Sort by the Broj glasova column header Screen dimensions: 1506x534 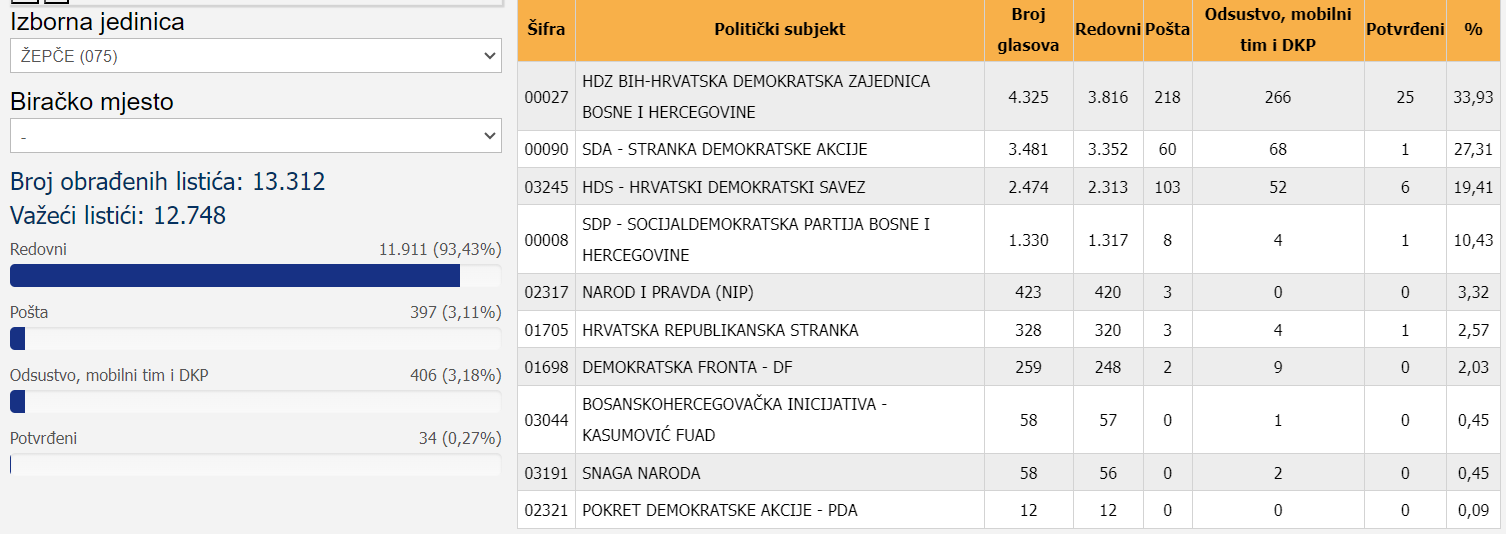1027,30
